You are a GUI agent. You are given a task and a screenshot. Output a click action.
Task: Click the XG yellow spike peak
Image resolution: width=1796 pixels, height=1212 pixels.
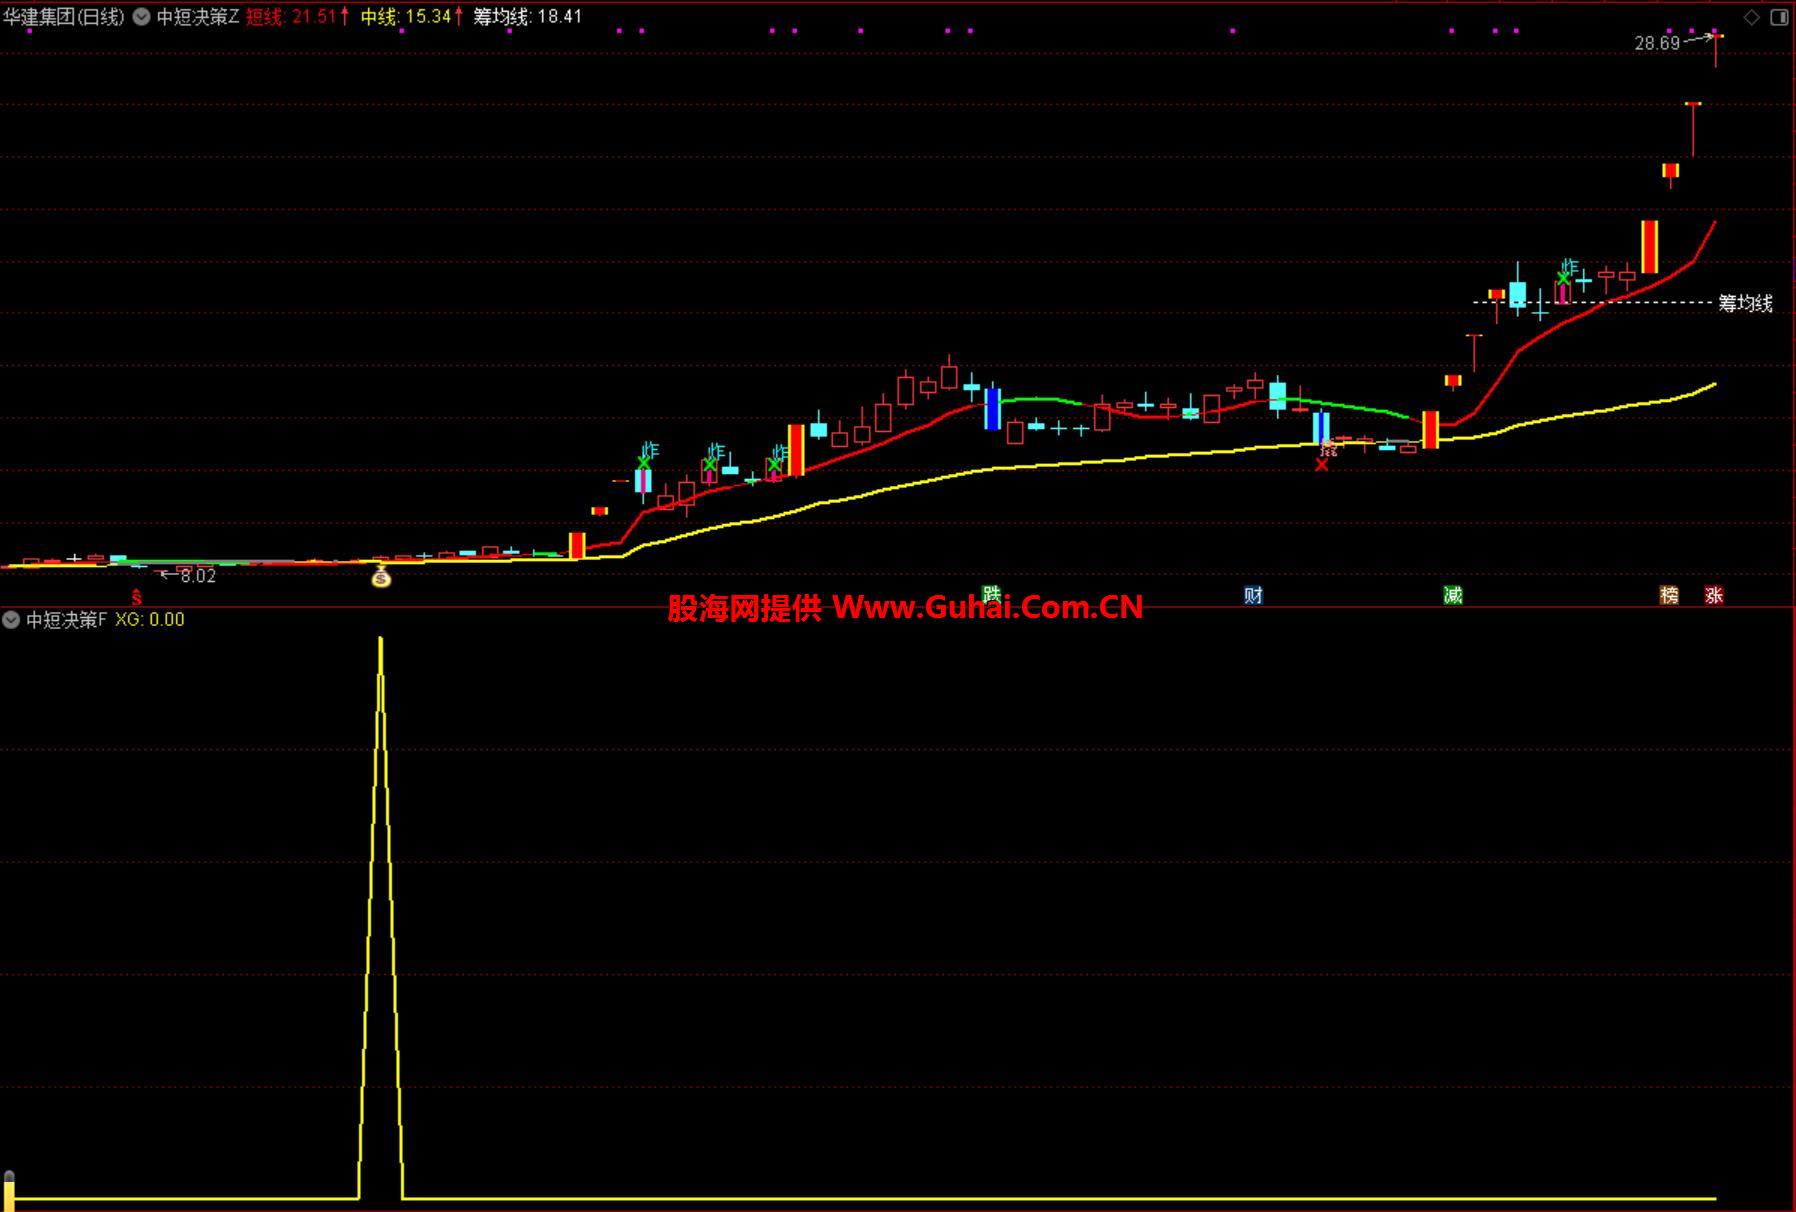click(380, 640)
